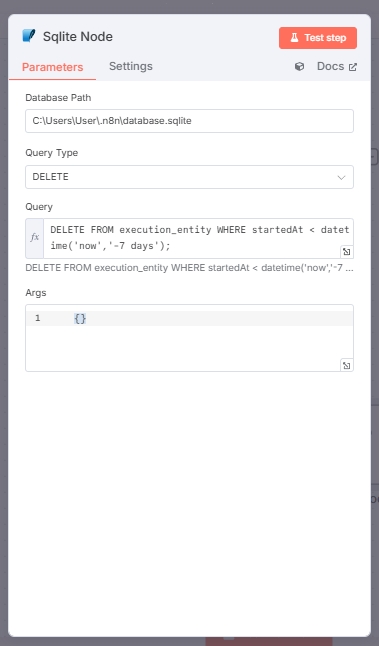This screenshot has width=379, height=646.
Task: Open the Args field's expand editor icon
Action: pos(346,365)
